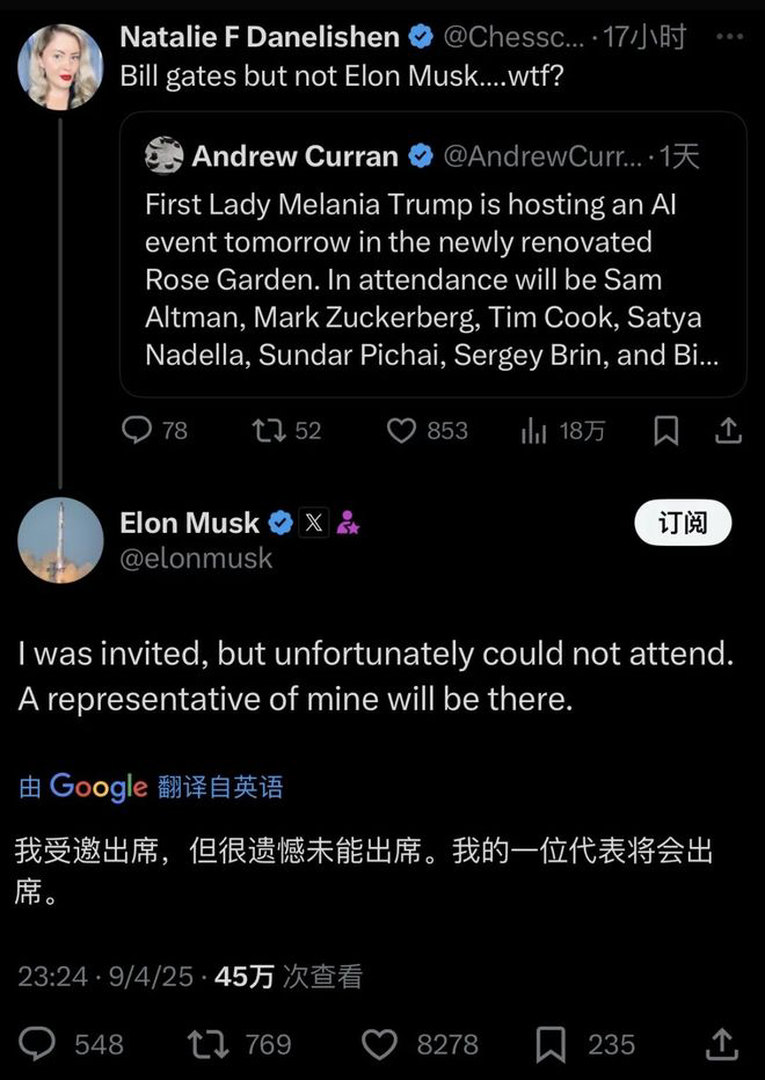The image size is (765, 1080).
Task: Share Elon Musk's post
Action: pos(722,1043)
